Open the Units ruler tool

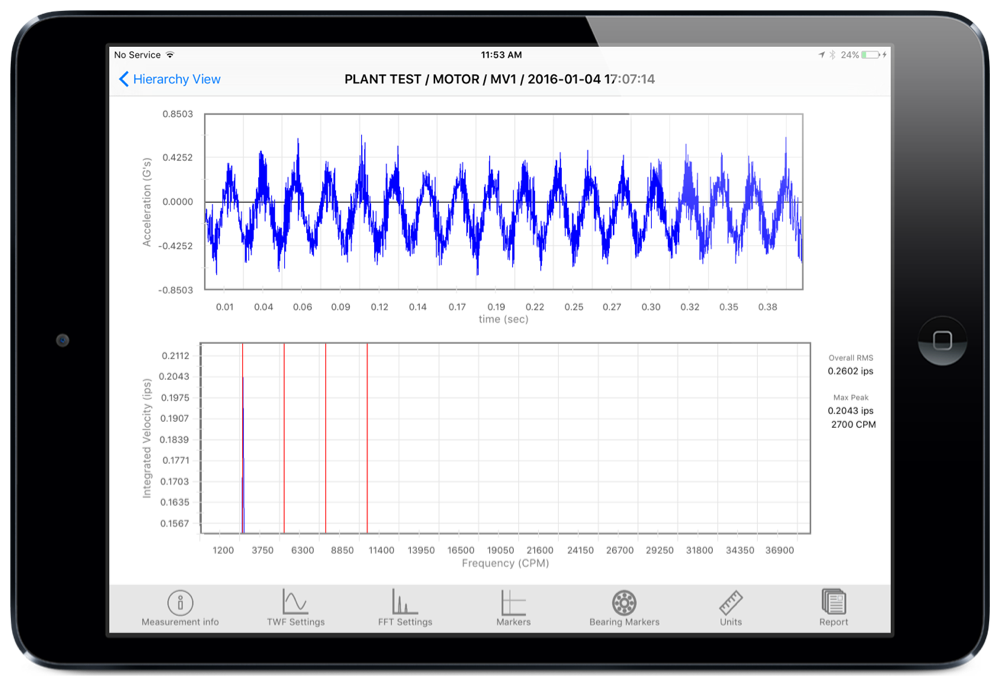pyautogui.click(x=730, y=606)
